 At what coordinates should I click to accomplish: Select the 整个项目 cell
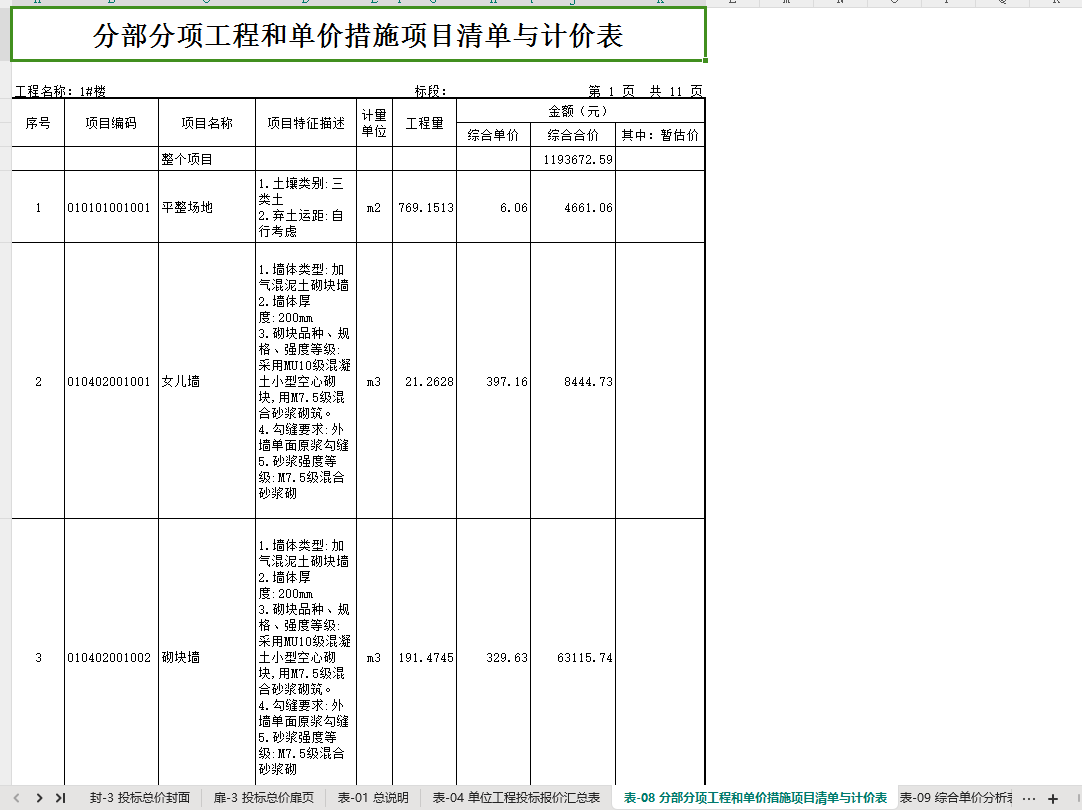click(x=207, y=159)
